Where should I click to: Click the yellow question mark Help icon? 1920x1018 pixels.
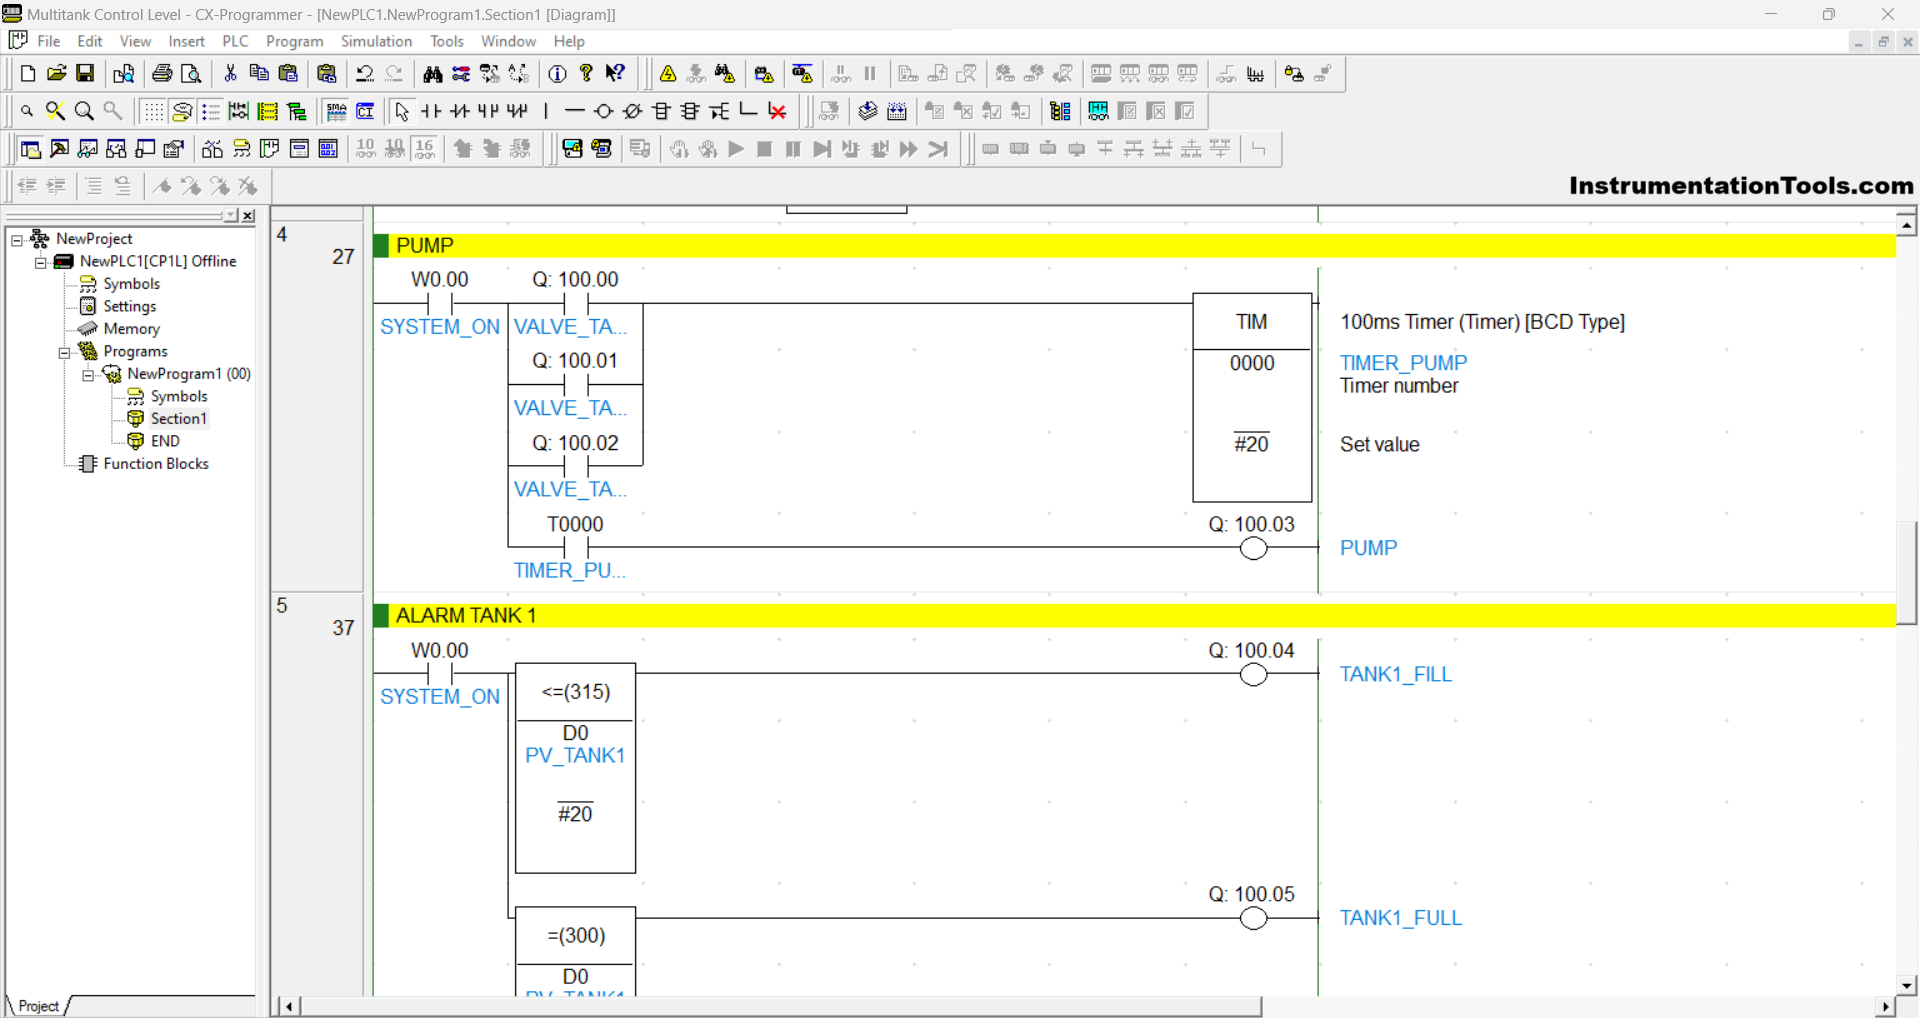pyautogui.click(x=587, y=73)
